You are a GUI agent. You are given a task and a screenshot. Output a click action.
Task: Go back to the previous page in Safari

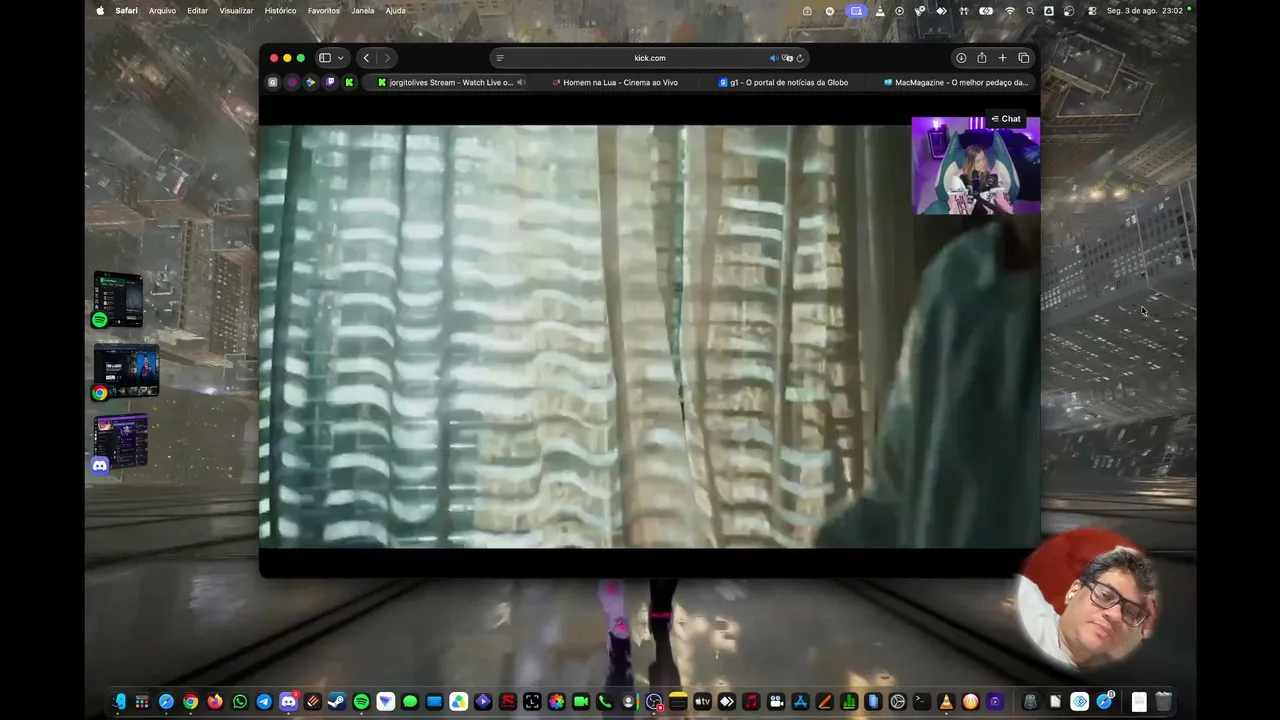click(366, 58)
